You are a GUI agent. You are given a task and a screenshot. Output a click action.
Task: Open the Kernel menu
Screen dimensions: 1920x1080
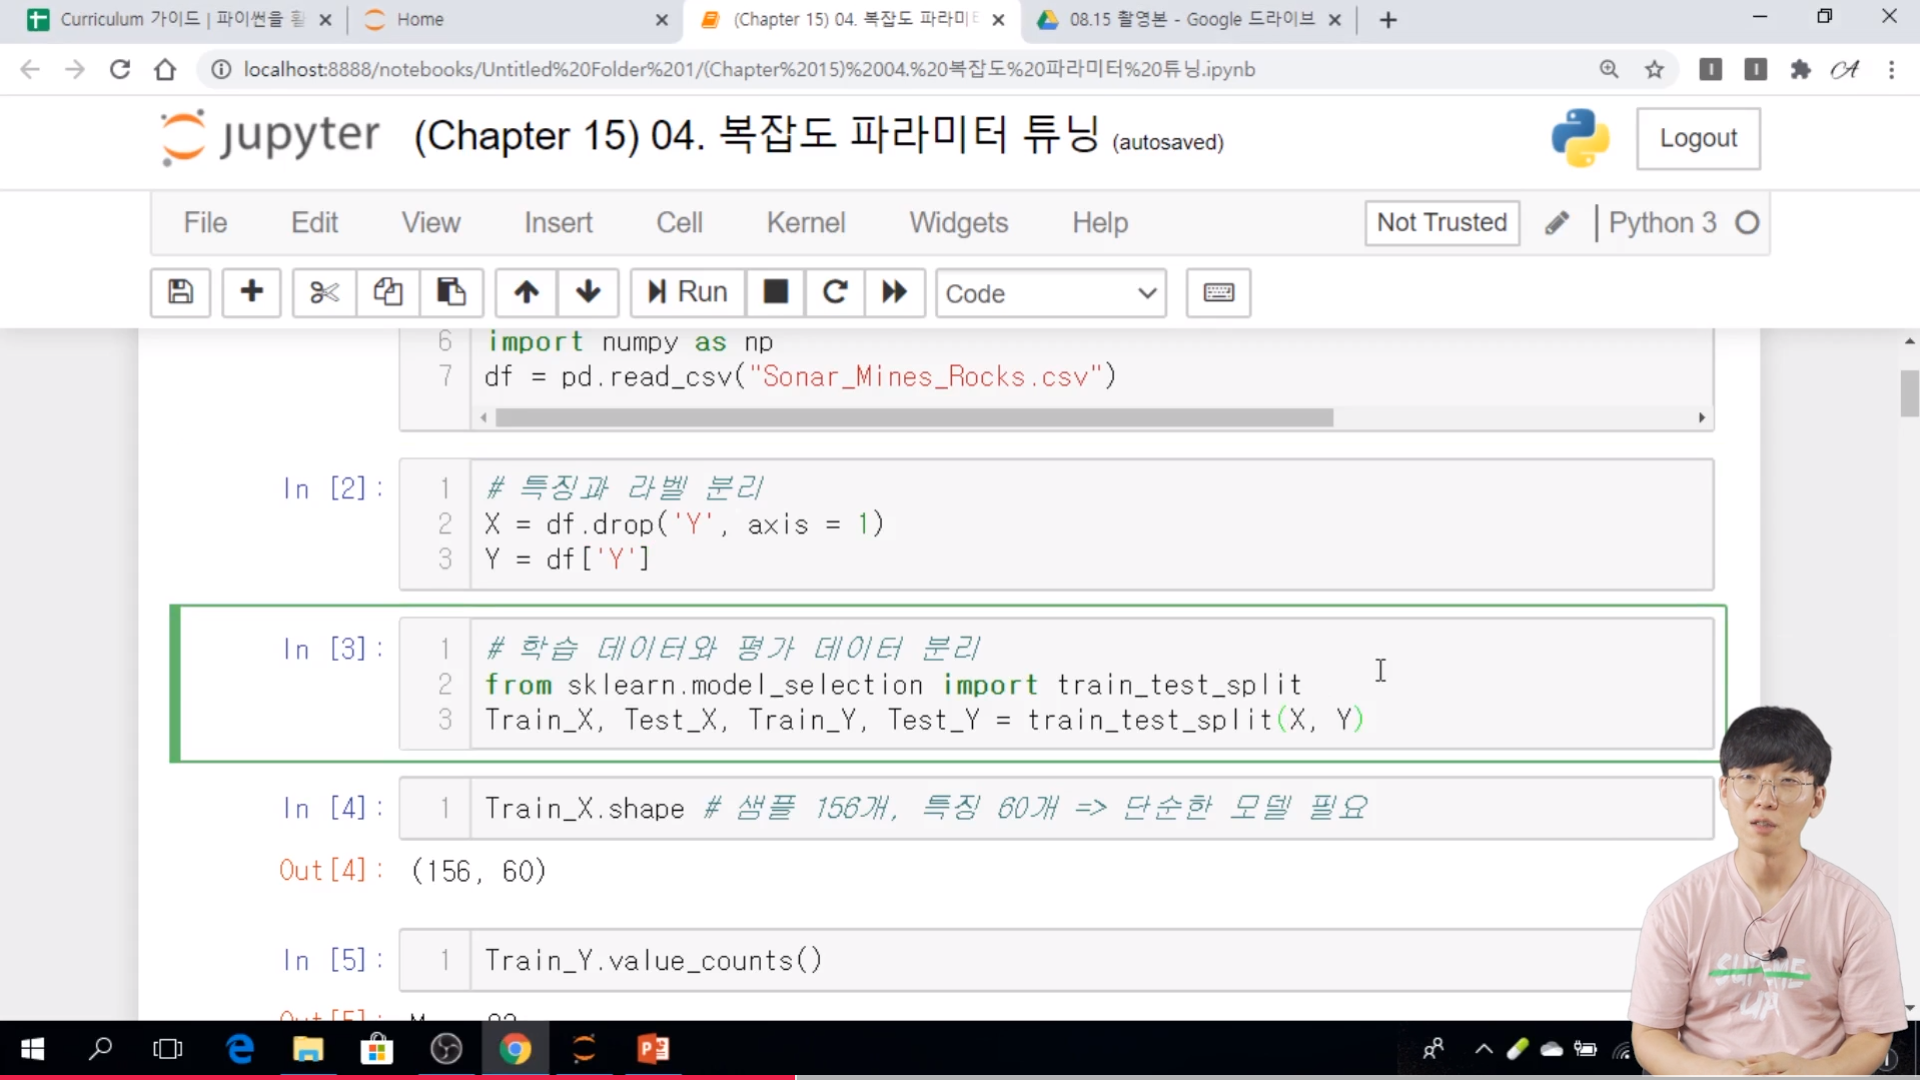click(x=805, y=222)
